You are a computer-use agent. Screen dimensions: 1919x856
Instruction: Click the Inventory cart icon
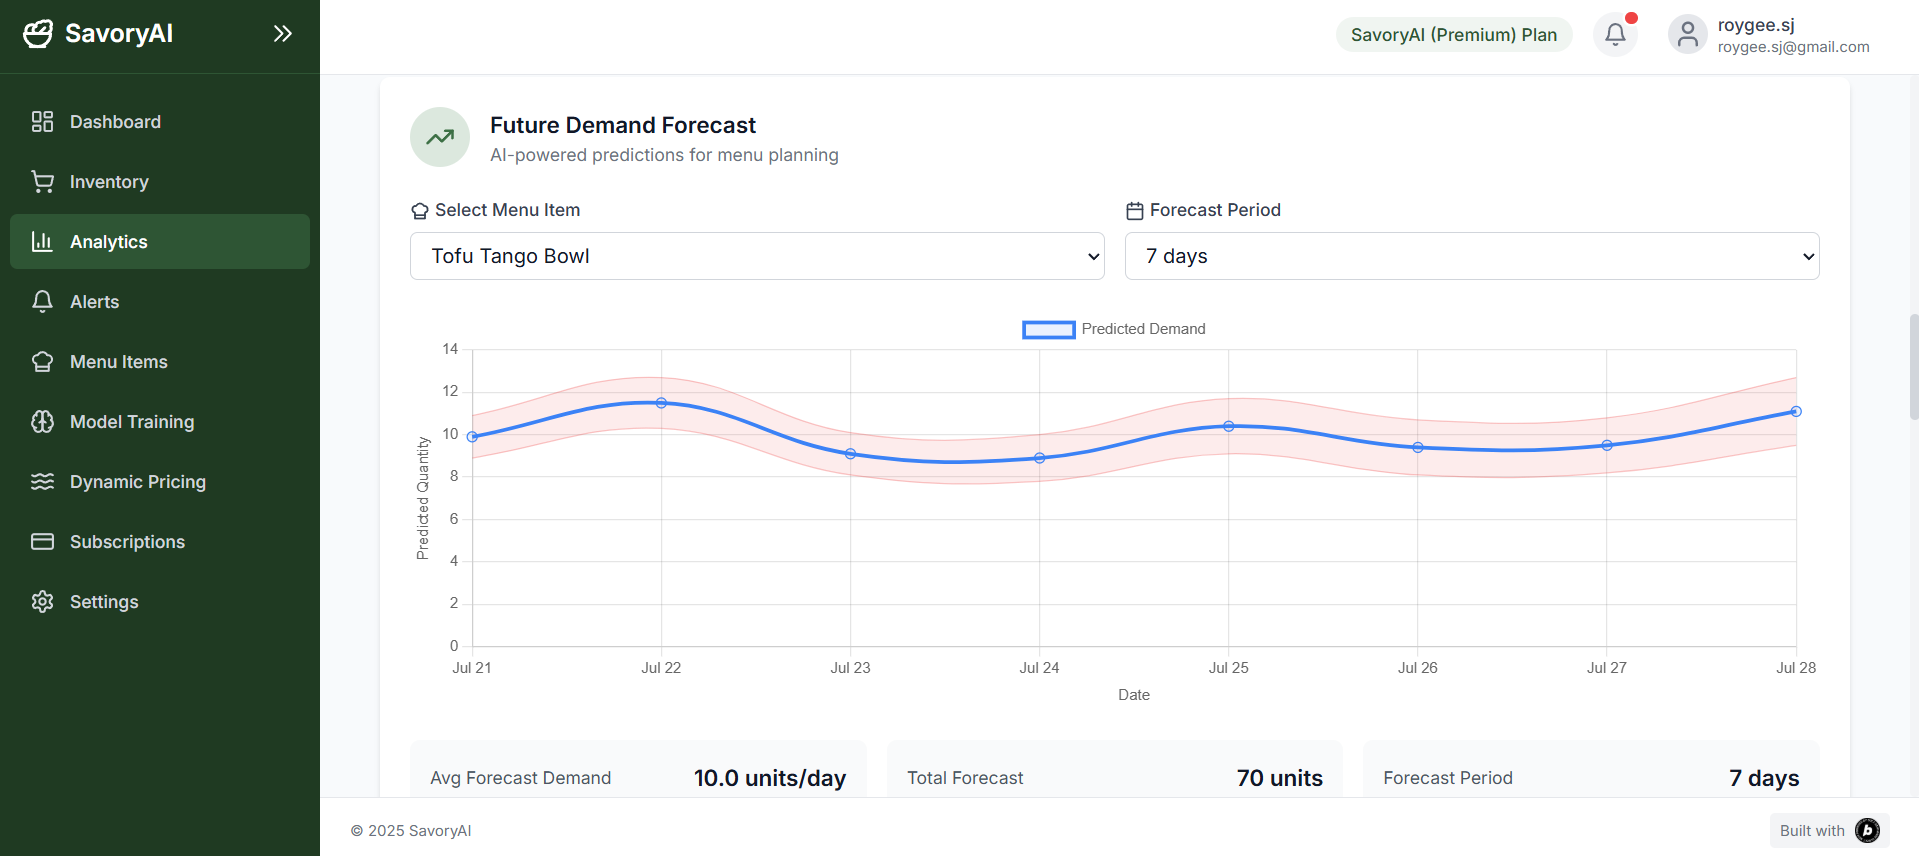pos(42,182)
